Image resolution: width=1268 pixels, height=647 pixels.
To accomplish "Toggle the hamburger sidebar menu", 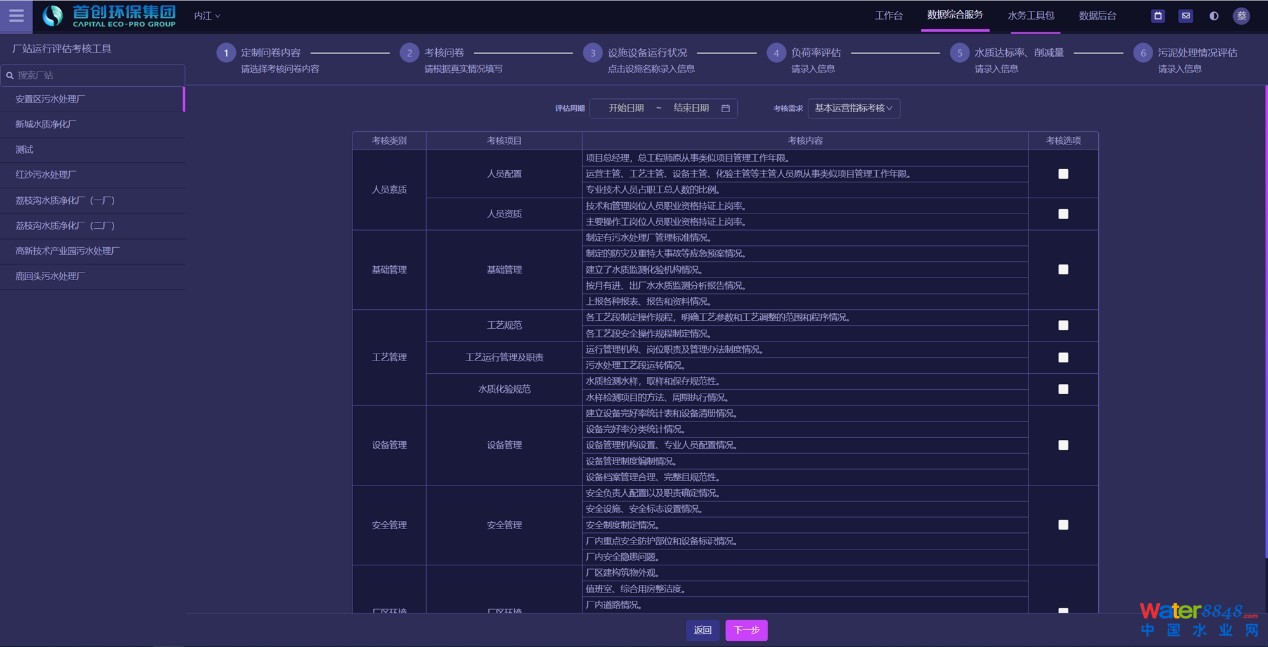I will 16,16.
